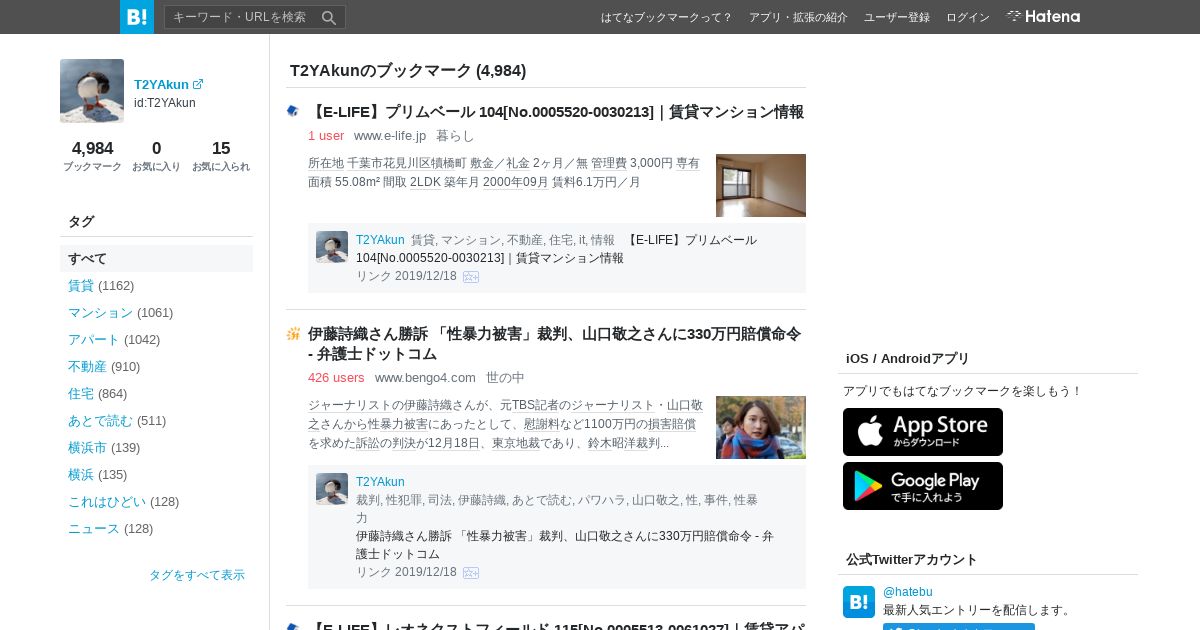
Task: Open the 伊藤詩織 article thumbnail
Action: [761, 427]
